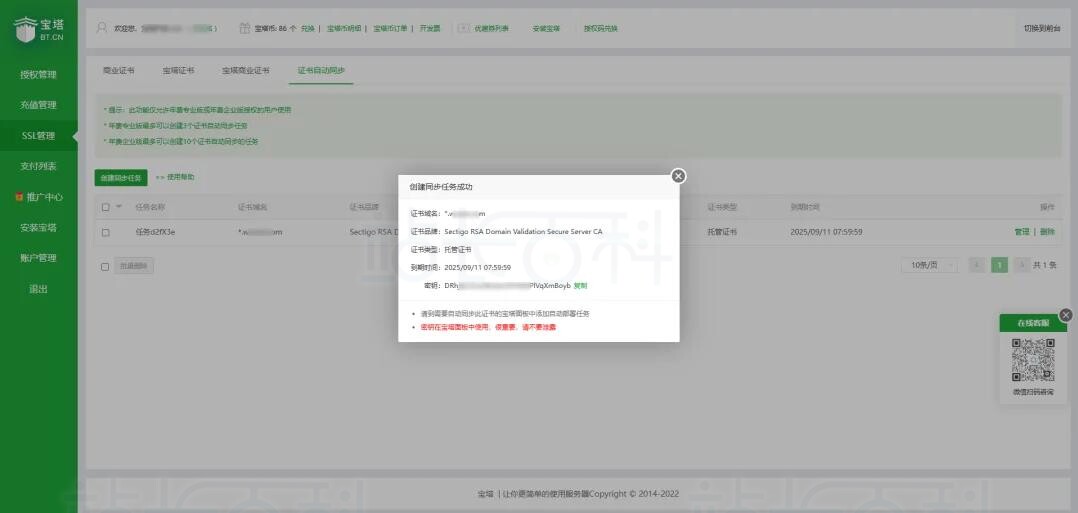Click the previous page arrow
The width and height of the screenshot is (1078, 513).
pyautogui.click(x=977, y=265)
